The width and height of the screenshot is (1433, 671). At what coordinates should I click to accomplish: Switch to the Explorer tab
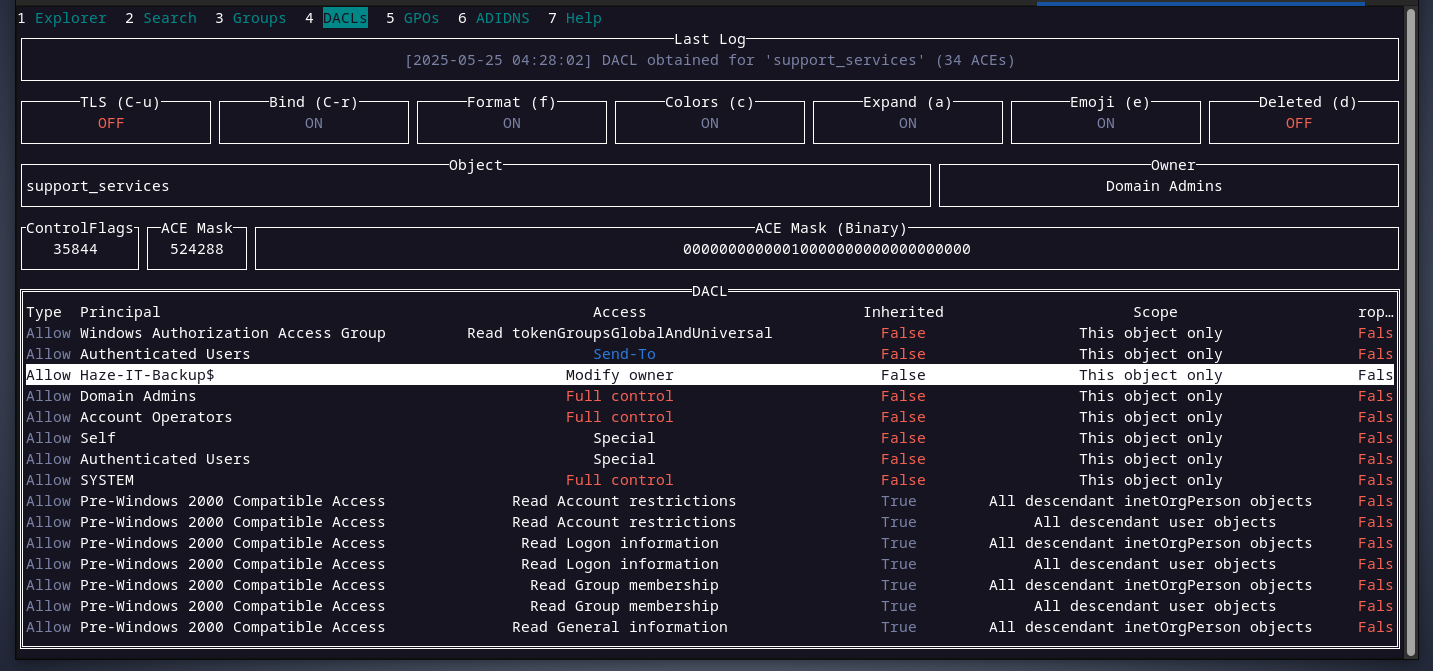click(70, 18)
